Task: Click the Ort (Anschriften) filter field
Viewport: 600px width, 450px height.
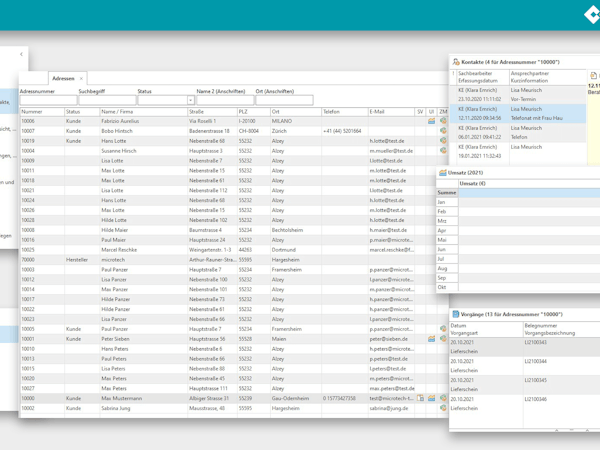Action: [x=284, y=100]
